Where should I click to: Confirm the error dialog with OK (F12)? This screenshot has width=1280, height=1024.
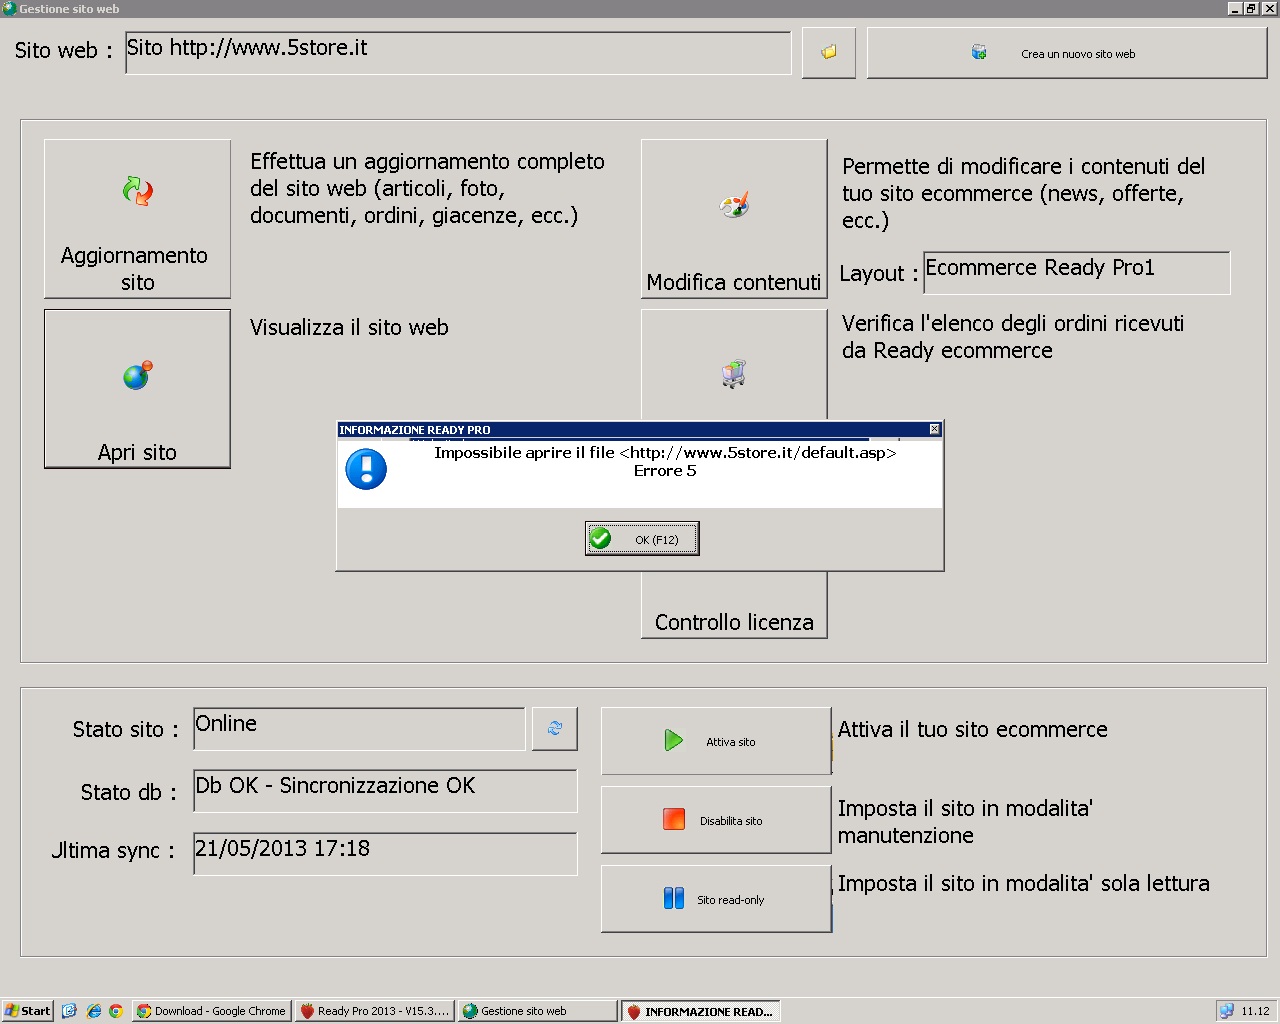pyautogui.click(x=642, y=539)
